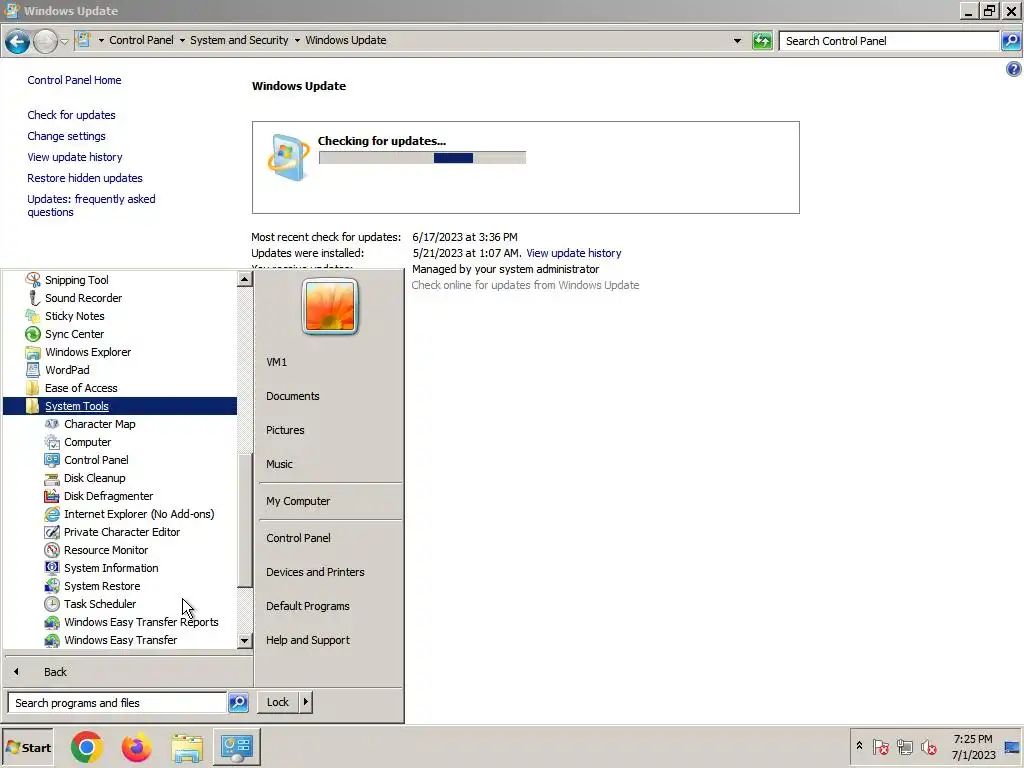Open Updates: frequently asked questions
This screenshot has width=1024, height=768.
(x=91, y=206)
